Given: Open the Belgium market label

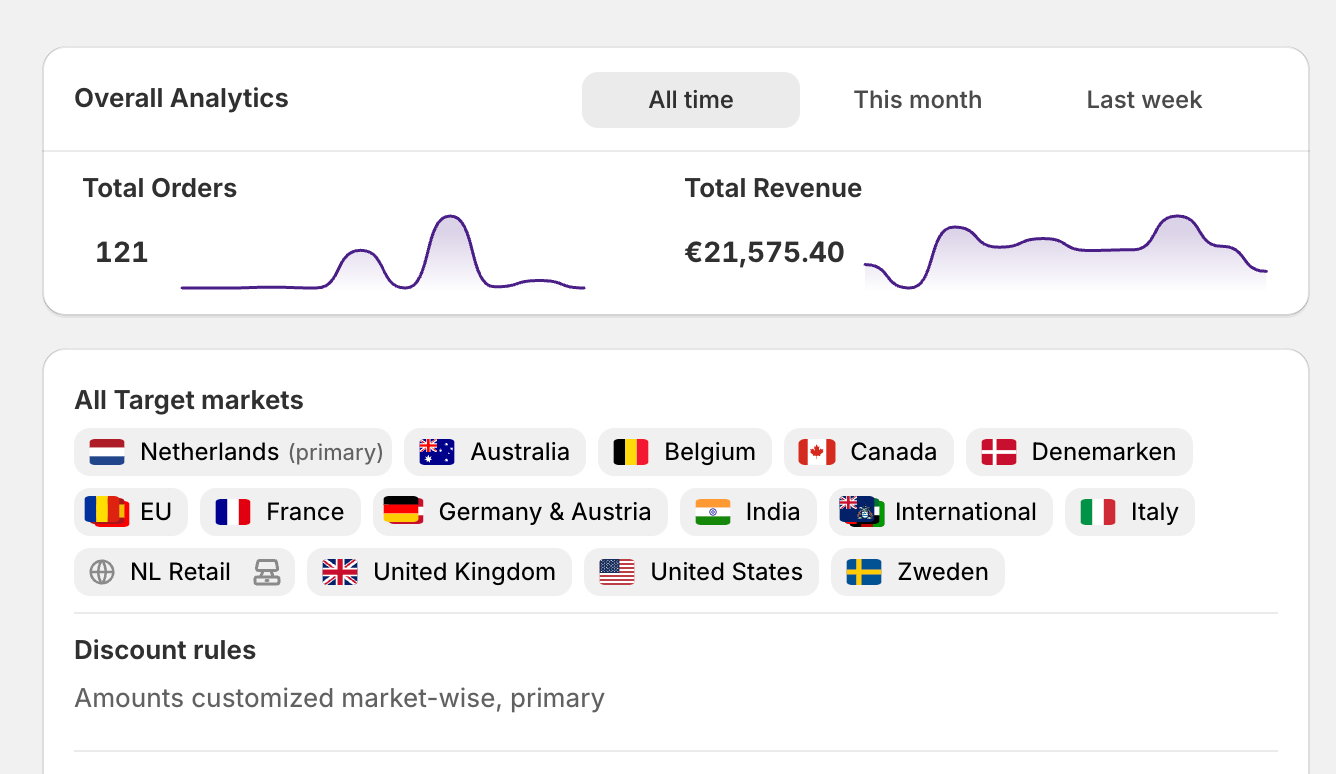Looking at the screenshot, I should click(x=710, y=452).
